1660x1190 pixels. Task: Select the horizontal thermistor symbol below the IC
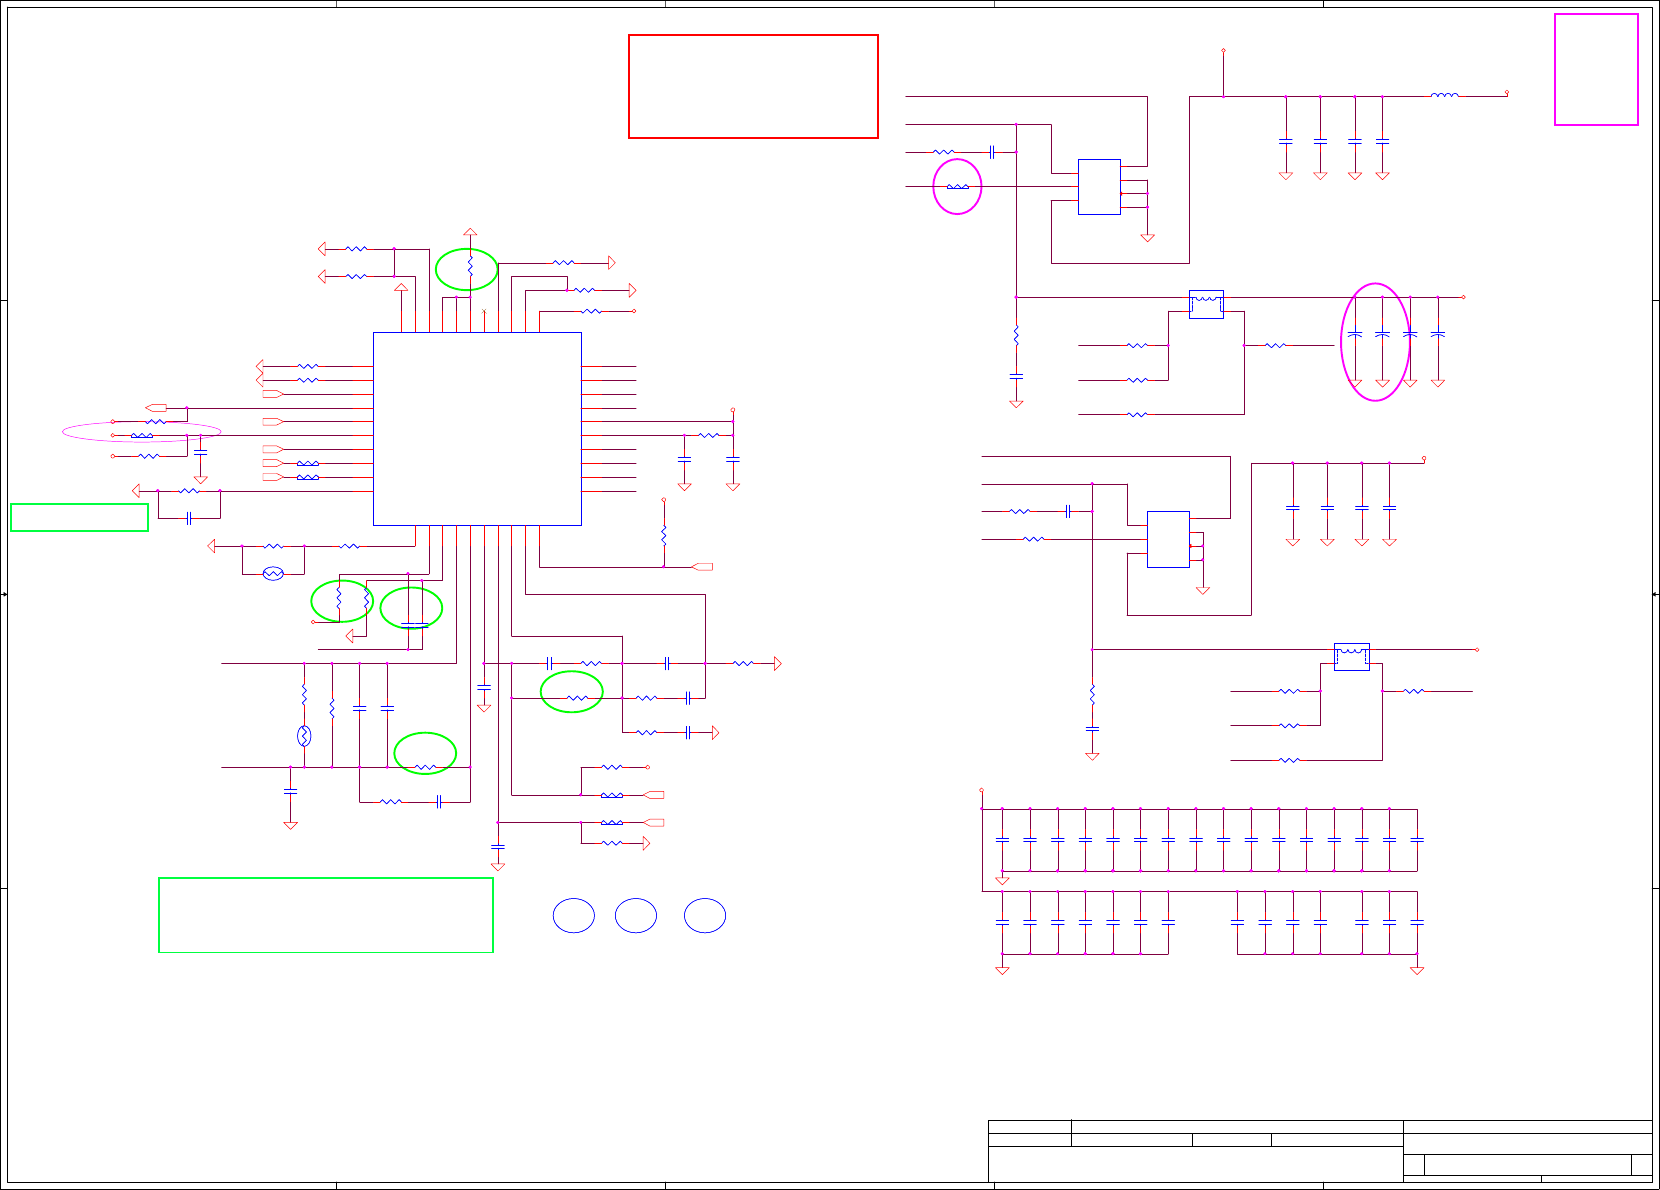(x=273, y=573)
